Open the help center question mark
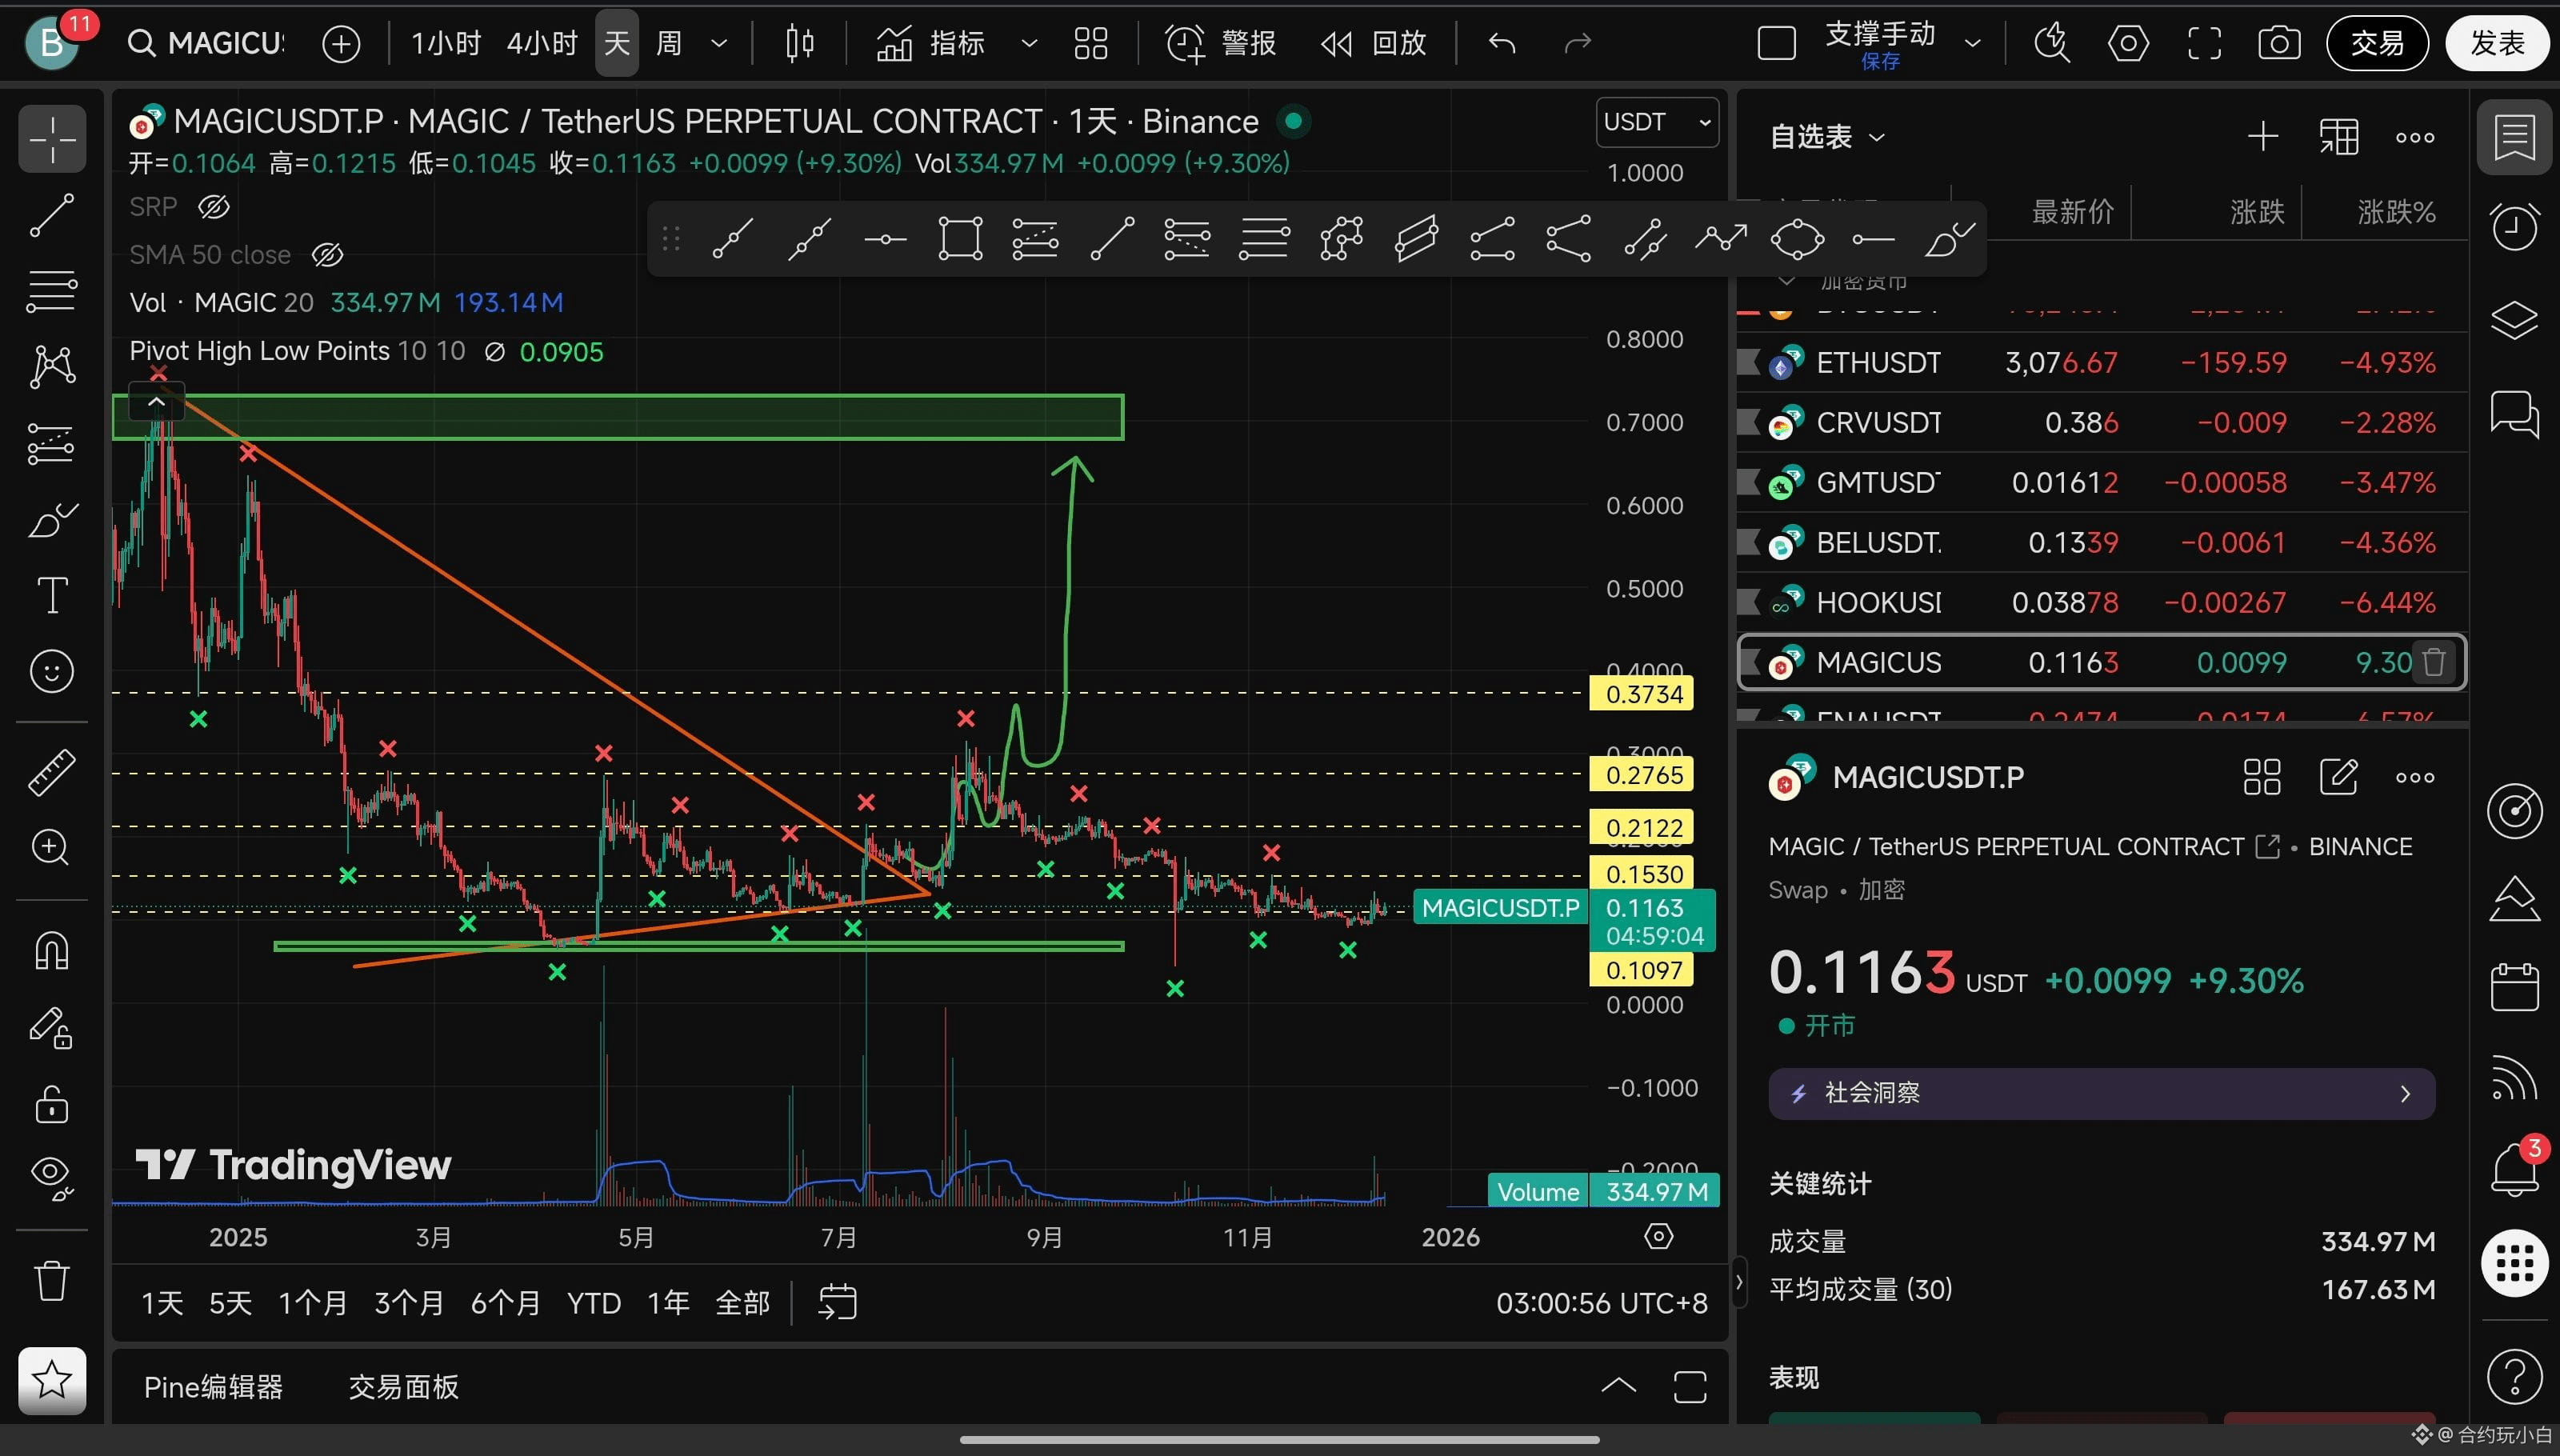 click(2514, 1377)
